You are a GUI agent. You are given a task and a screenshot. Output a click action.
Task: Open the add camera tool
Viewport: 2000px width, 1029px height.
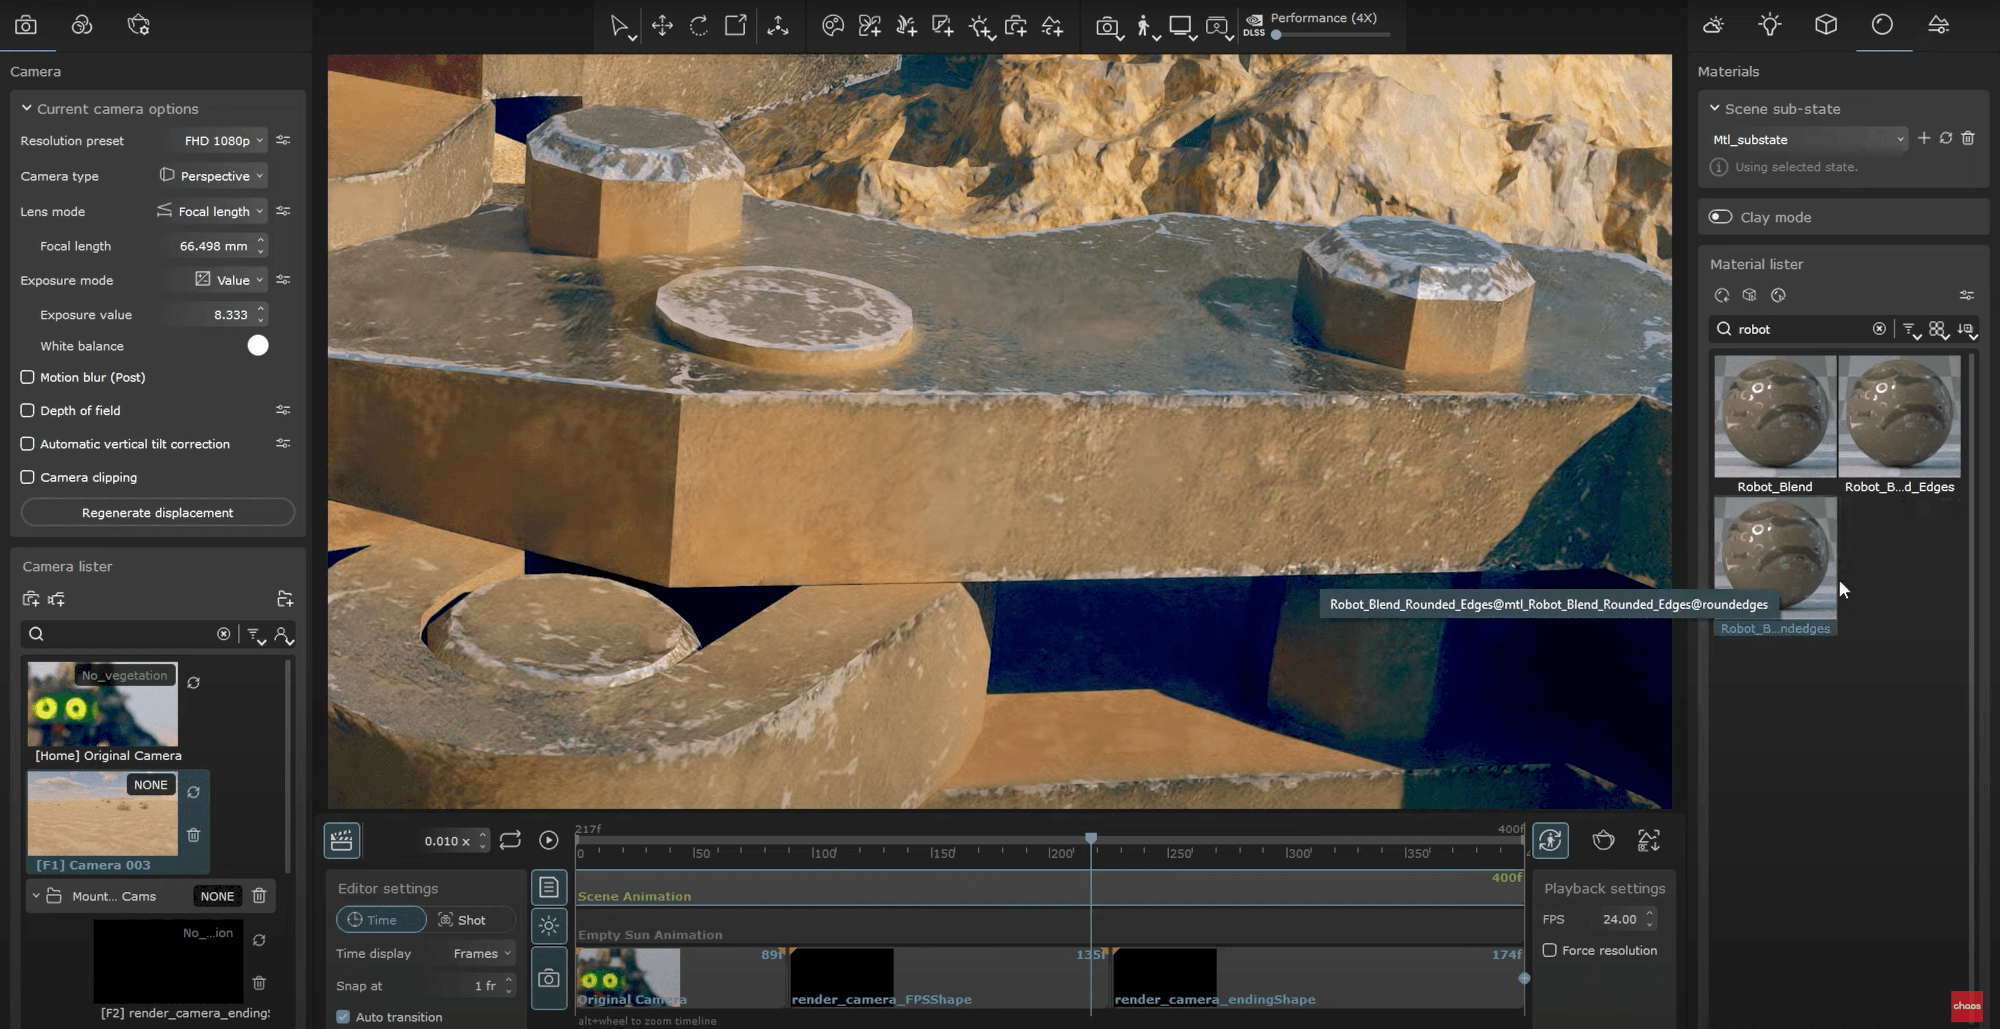tap(1017, 27)
